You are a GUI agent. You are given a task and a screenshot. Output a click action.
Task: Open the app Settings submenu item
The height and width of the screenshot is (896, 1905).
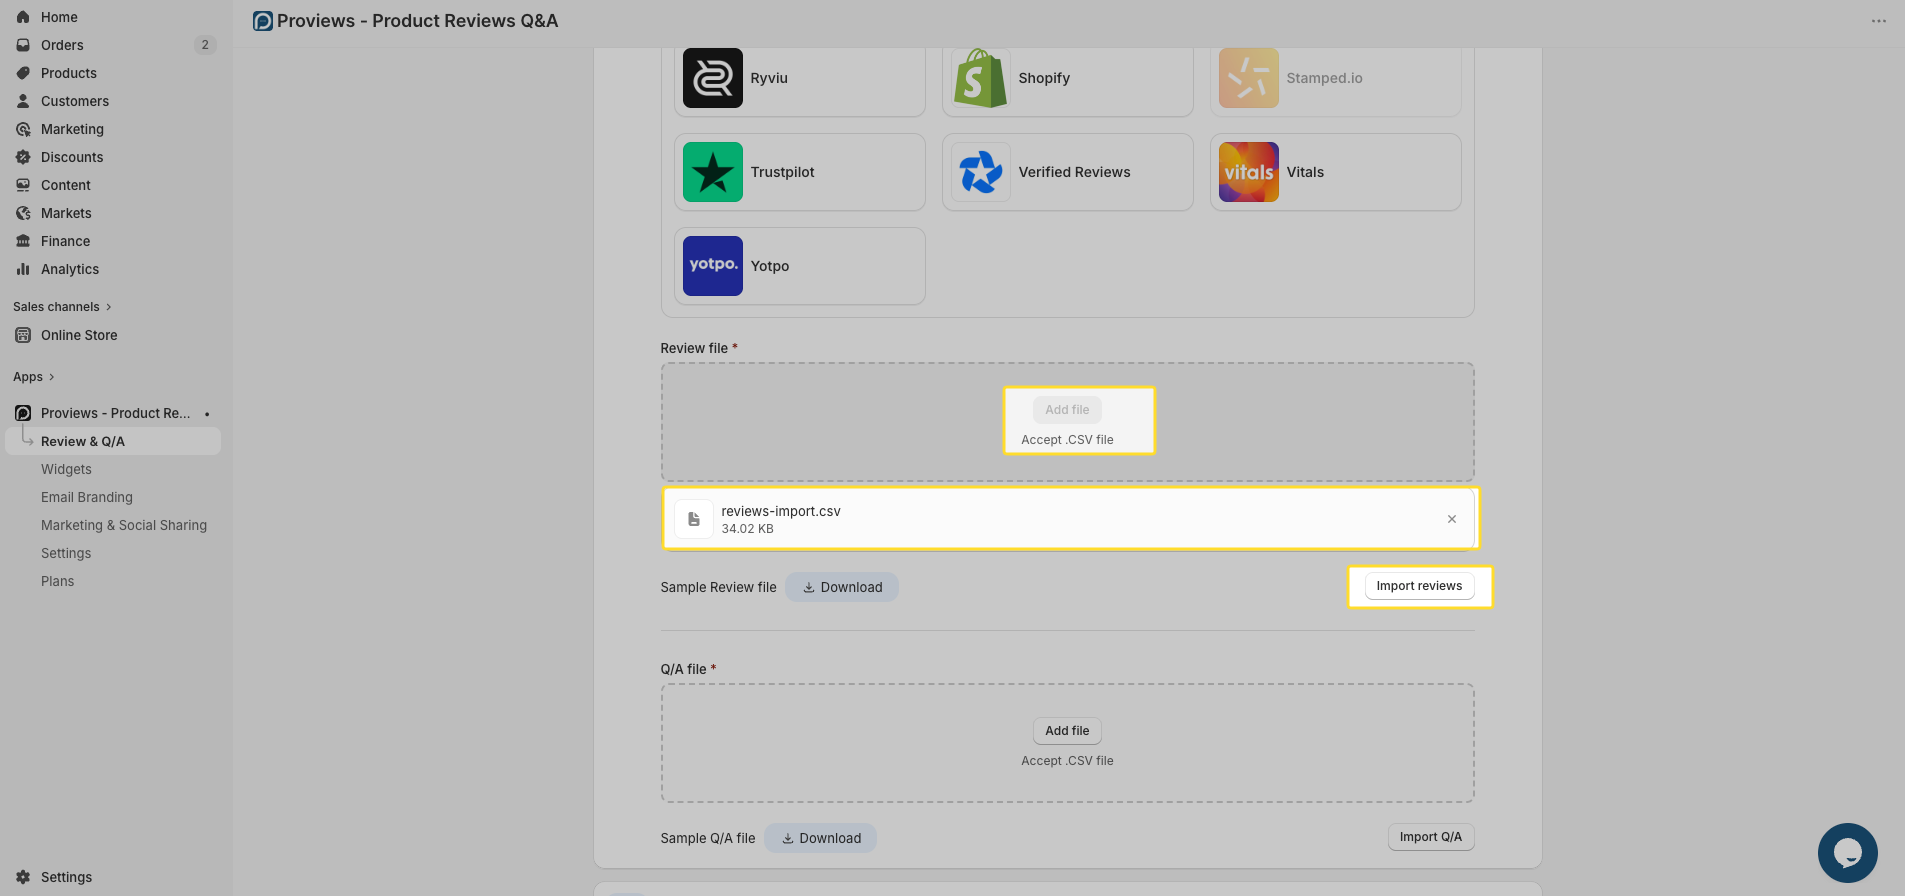66,553
